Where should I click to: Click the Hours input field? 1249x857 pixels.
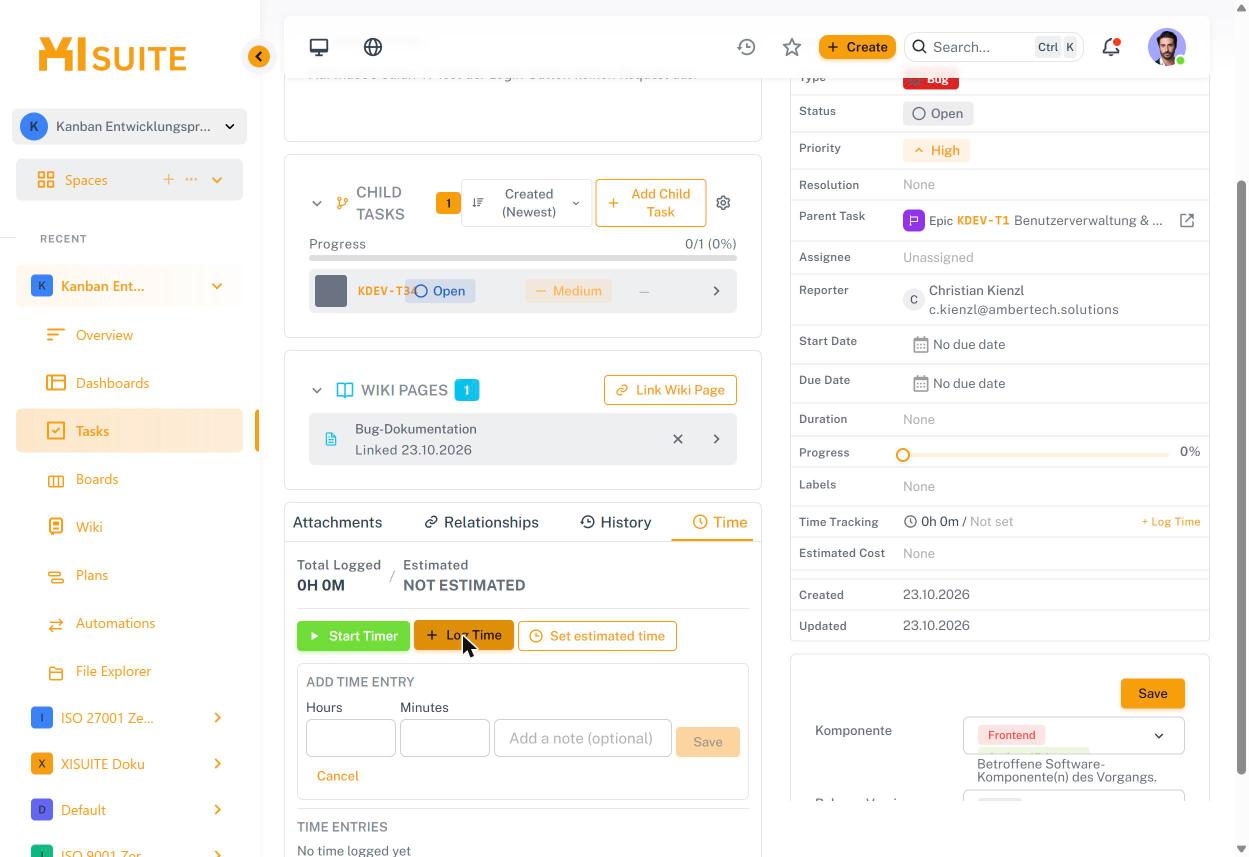[351, 738]
